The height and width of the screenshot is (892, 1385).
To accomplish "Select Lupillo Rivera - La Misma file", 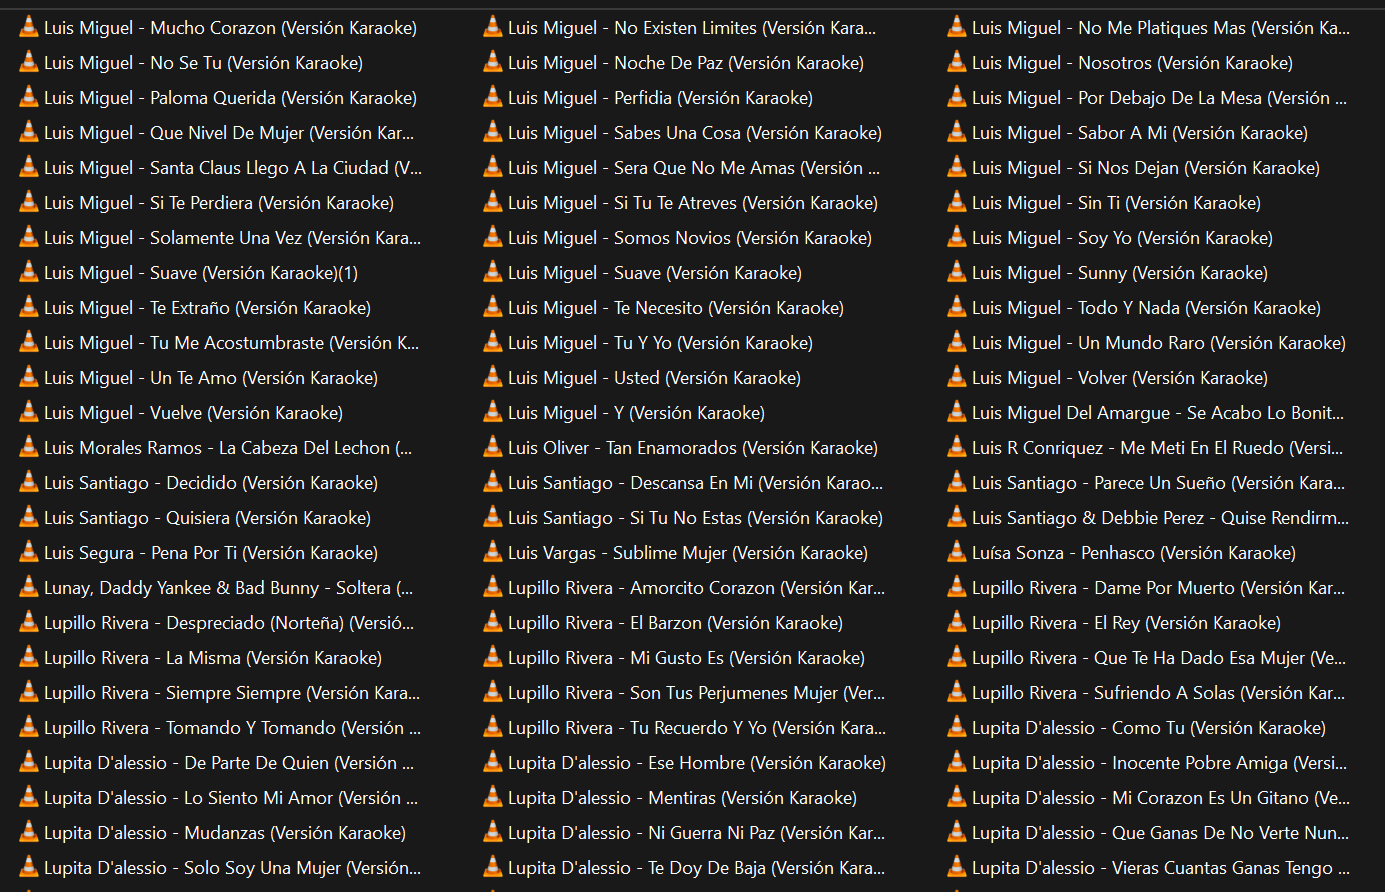I will pyautogui.click(x=212, y=658).
